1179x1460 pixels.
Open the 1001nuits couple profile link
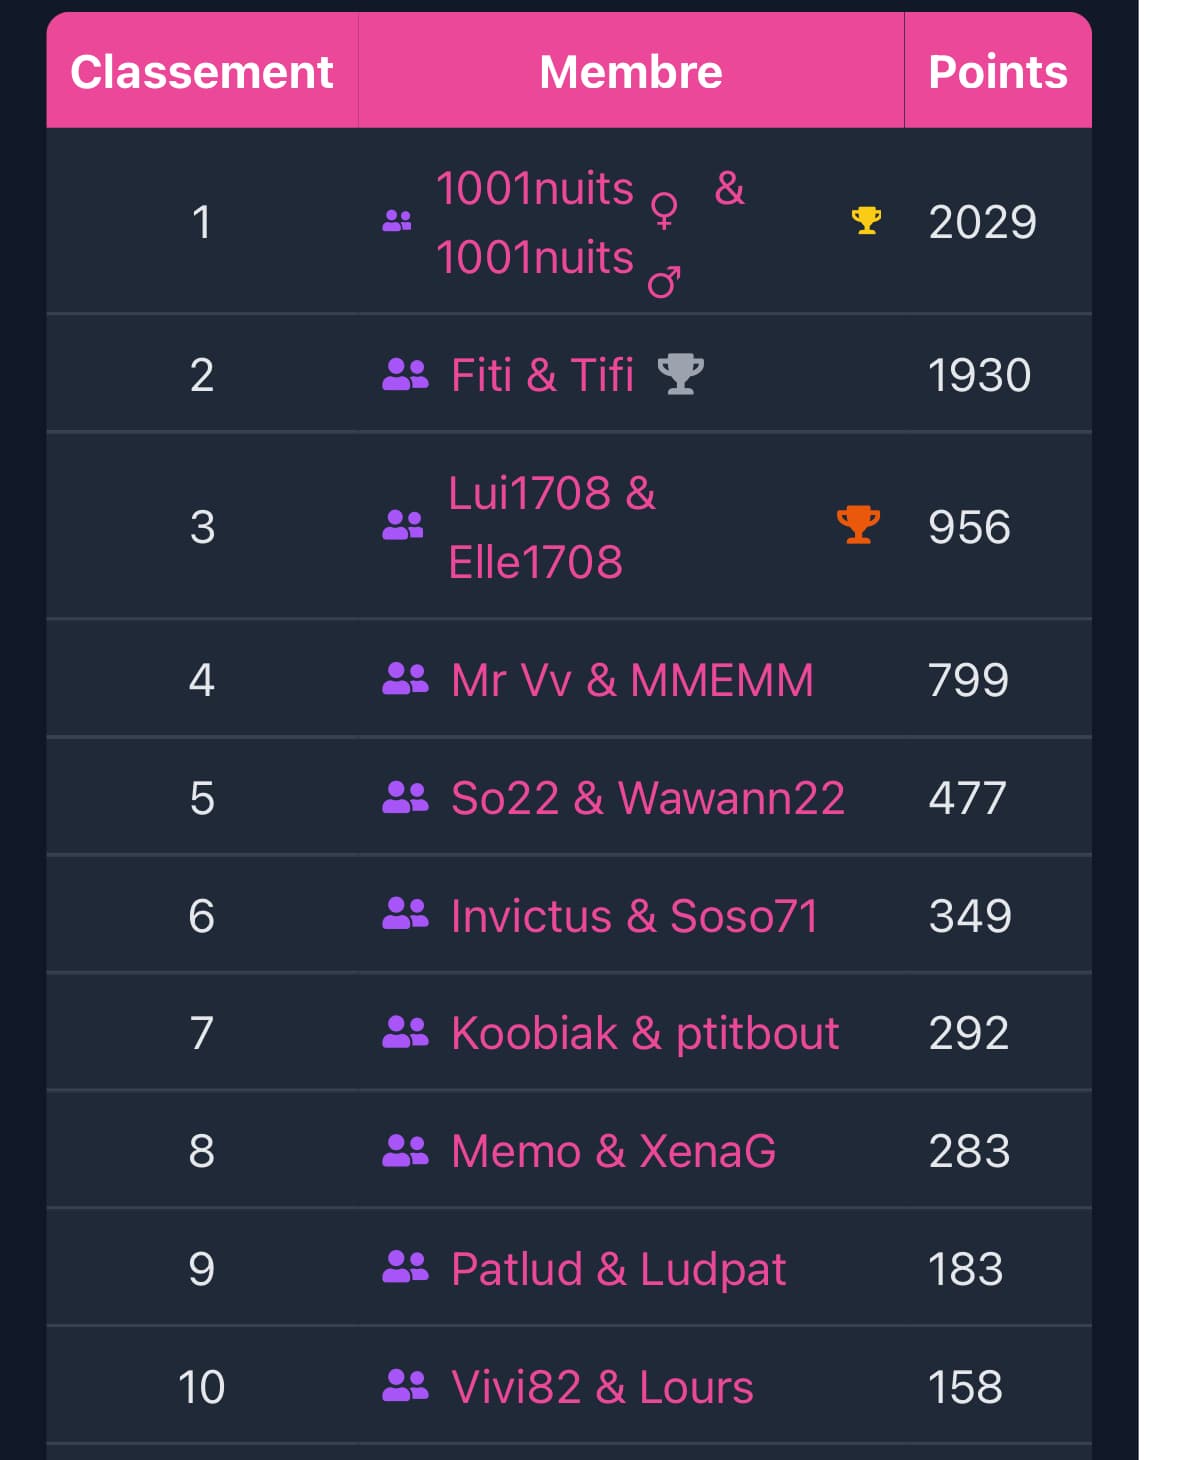(x=535, y=190)
